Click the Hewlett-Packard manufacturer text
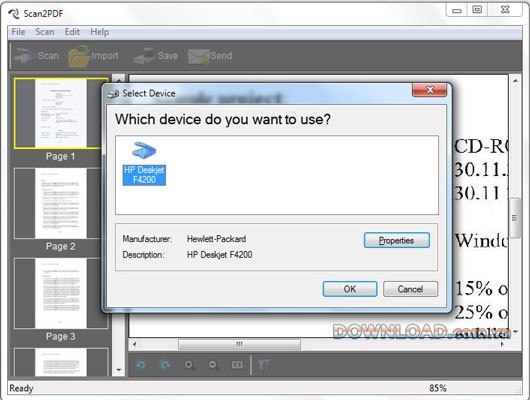The image size is (530, 400). tap(216, 239)
